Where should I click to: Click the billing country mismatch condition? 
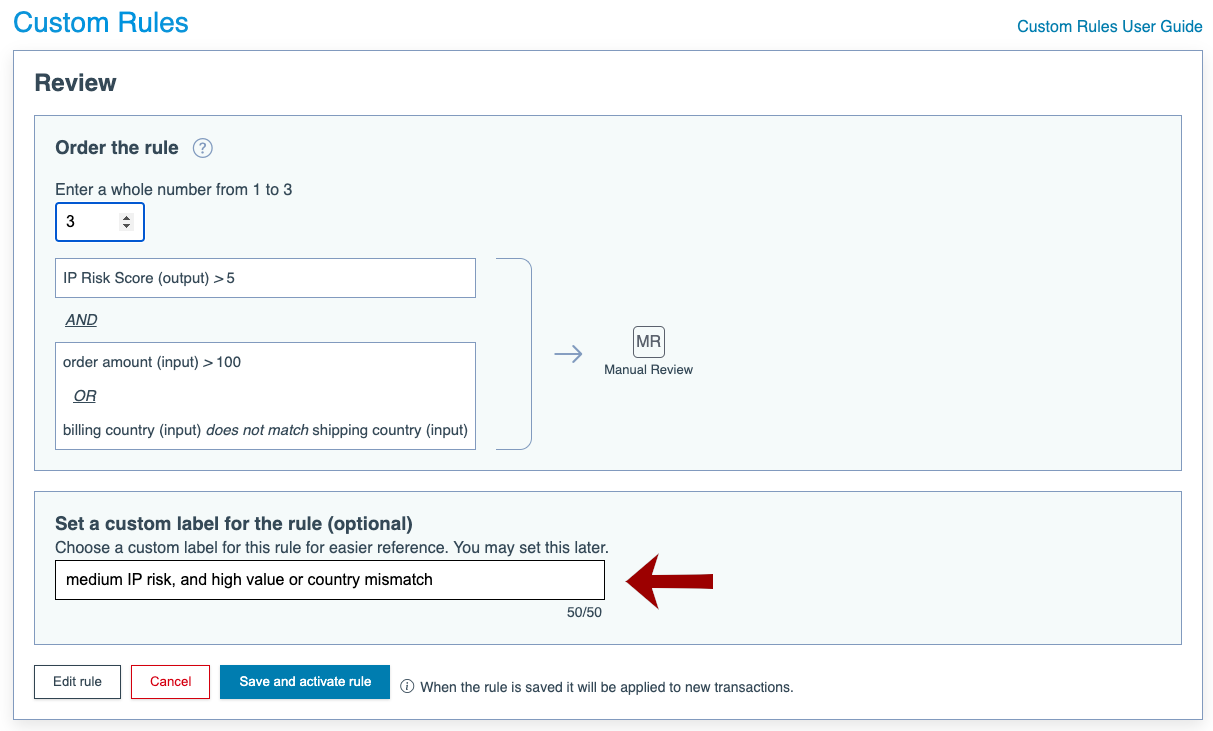click(x=265, y=430)
